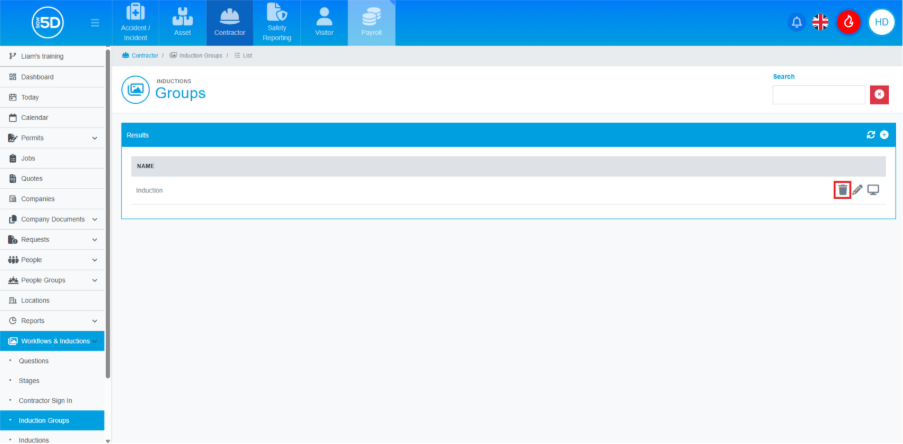Click Induction Groups breadcrumb
Viewport: 903px width, 444px height.
coord(196,56)
